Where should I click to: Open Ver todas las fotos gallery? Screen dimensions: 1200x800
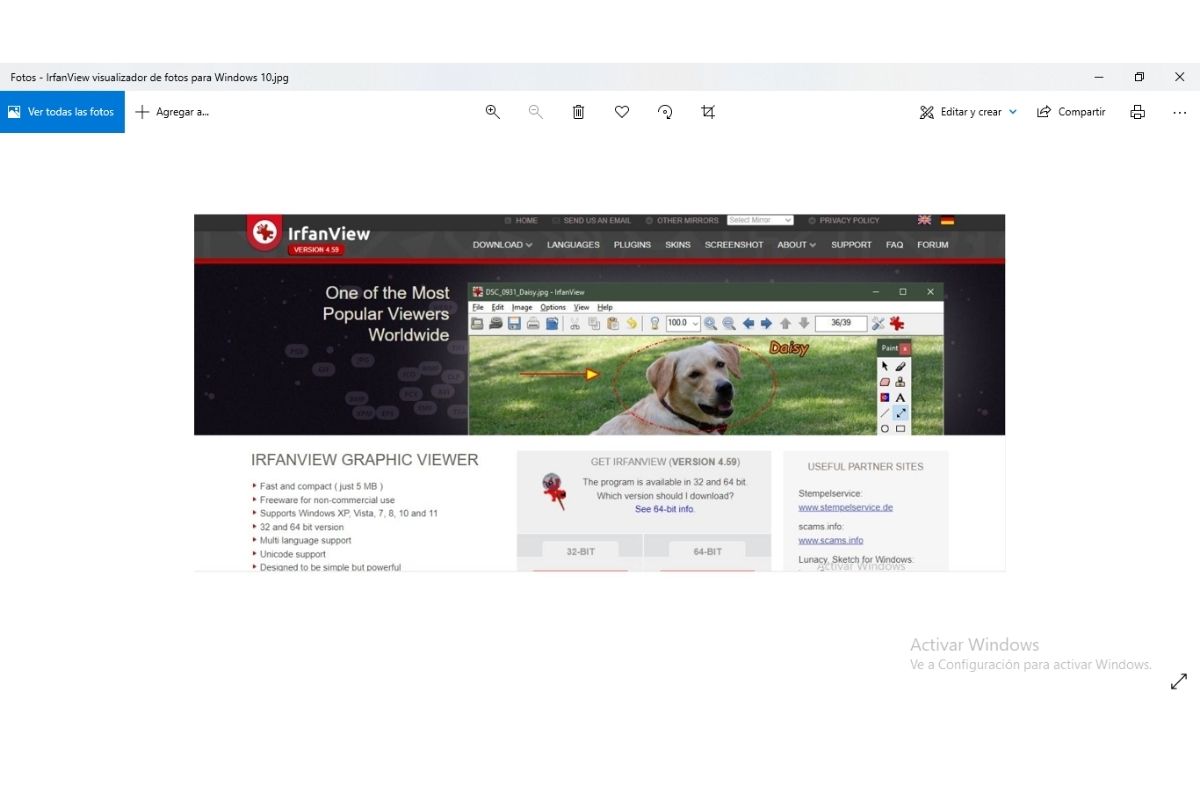tap(62, 112)
